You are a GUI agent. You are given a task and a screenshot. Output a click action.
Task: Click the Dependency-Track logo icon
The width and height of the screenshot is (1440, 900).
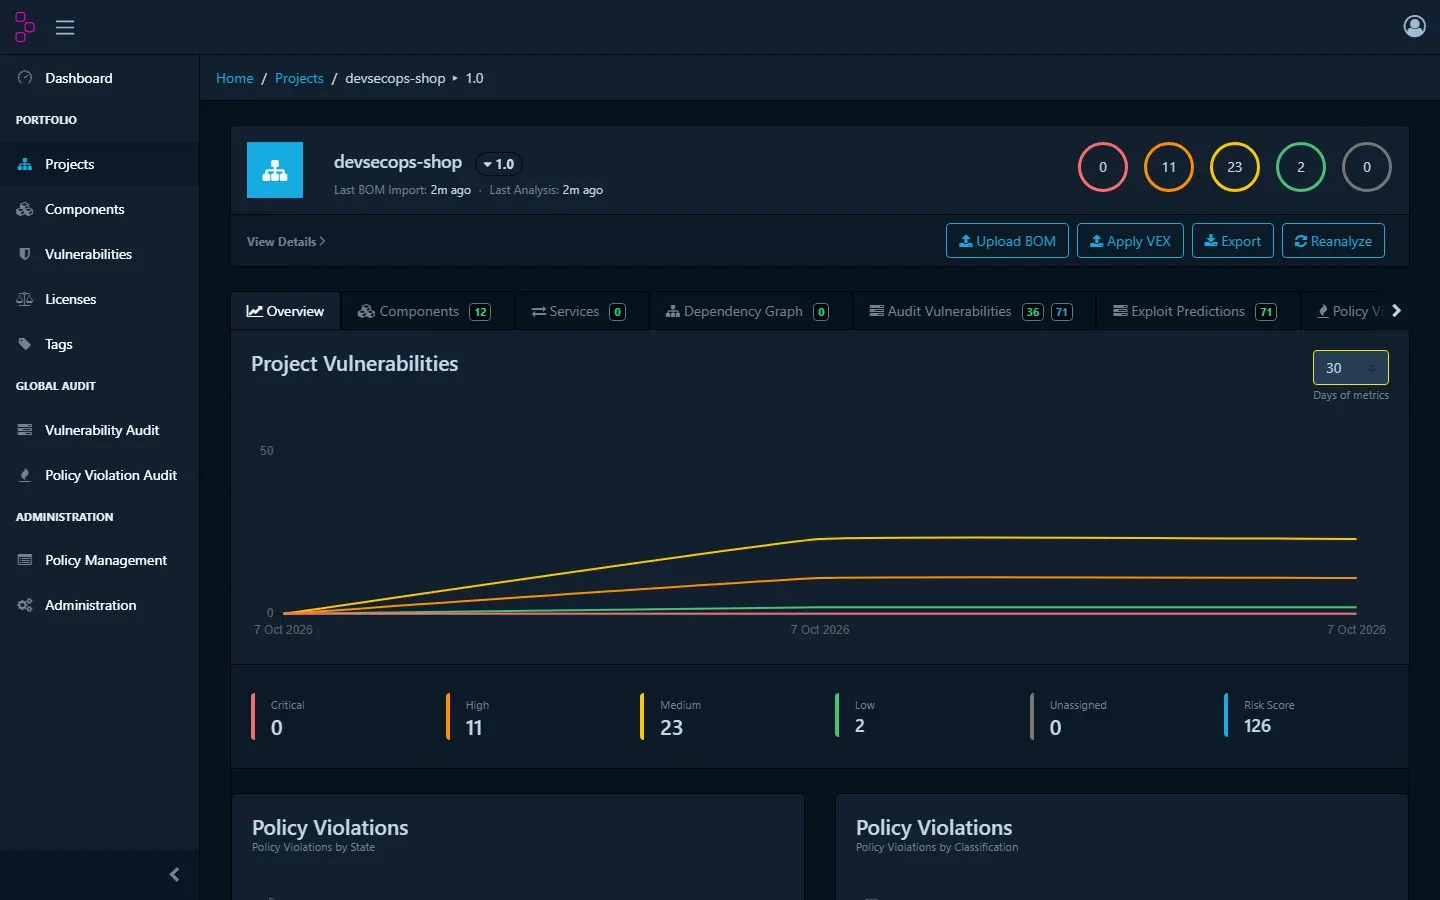coord(25,27)
